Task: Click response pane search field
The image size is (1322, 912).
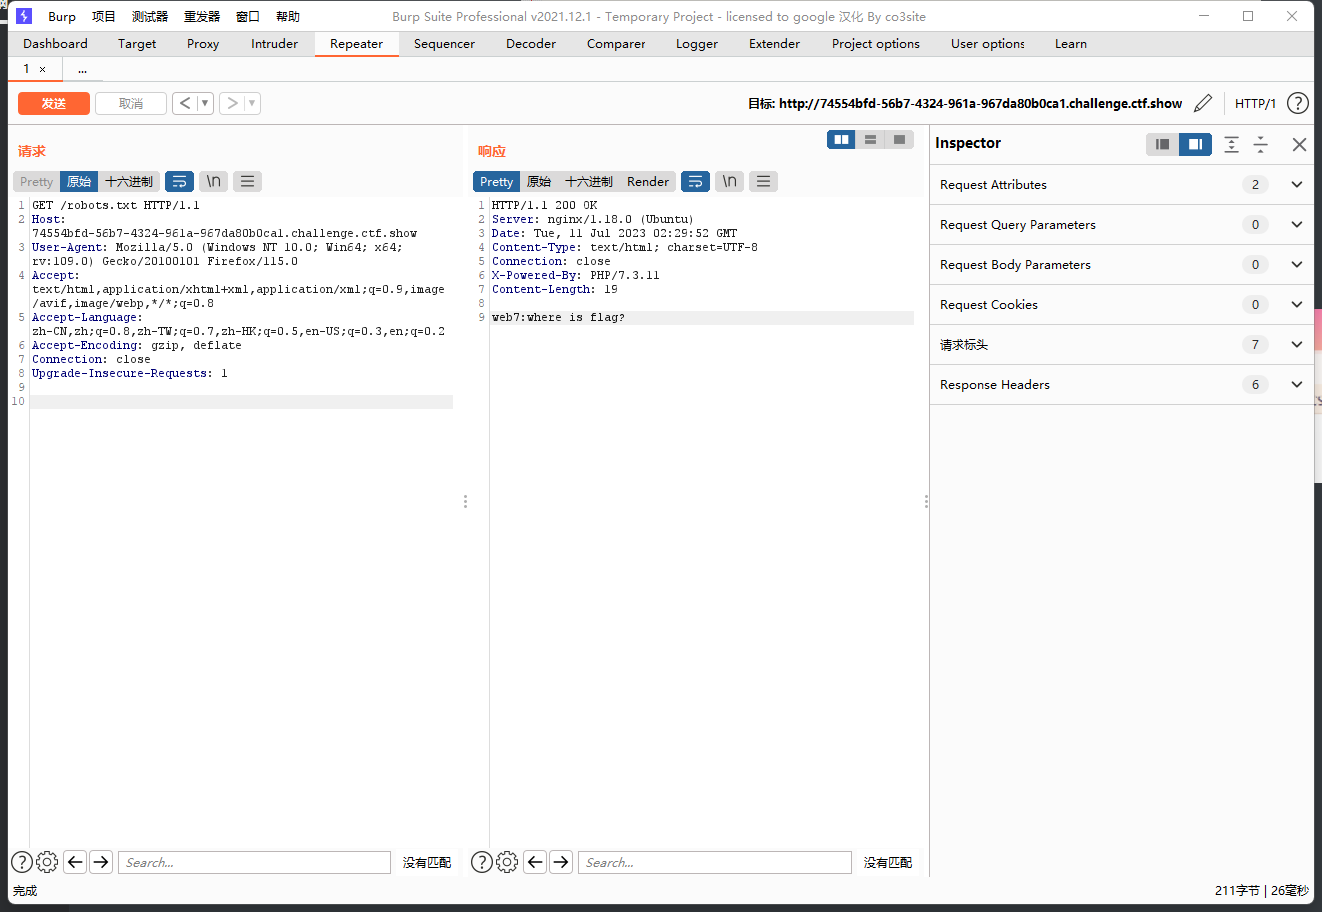Action: point(714,862)
